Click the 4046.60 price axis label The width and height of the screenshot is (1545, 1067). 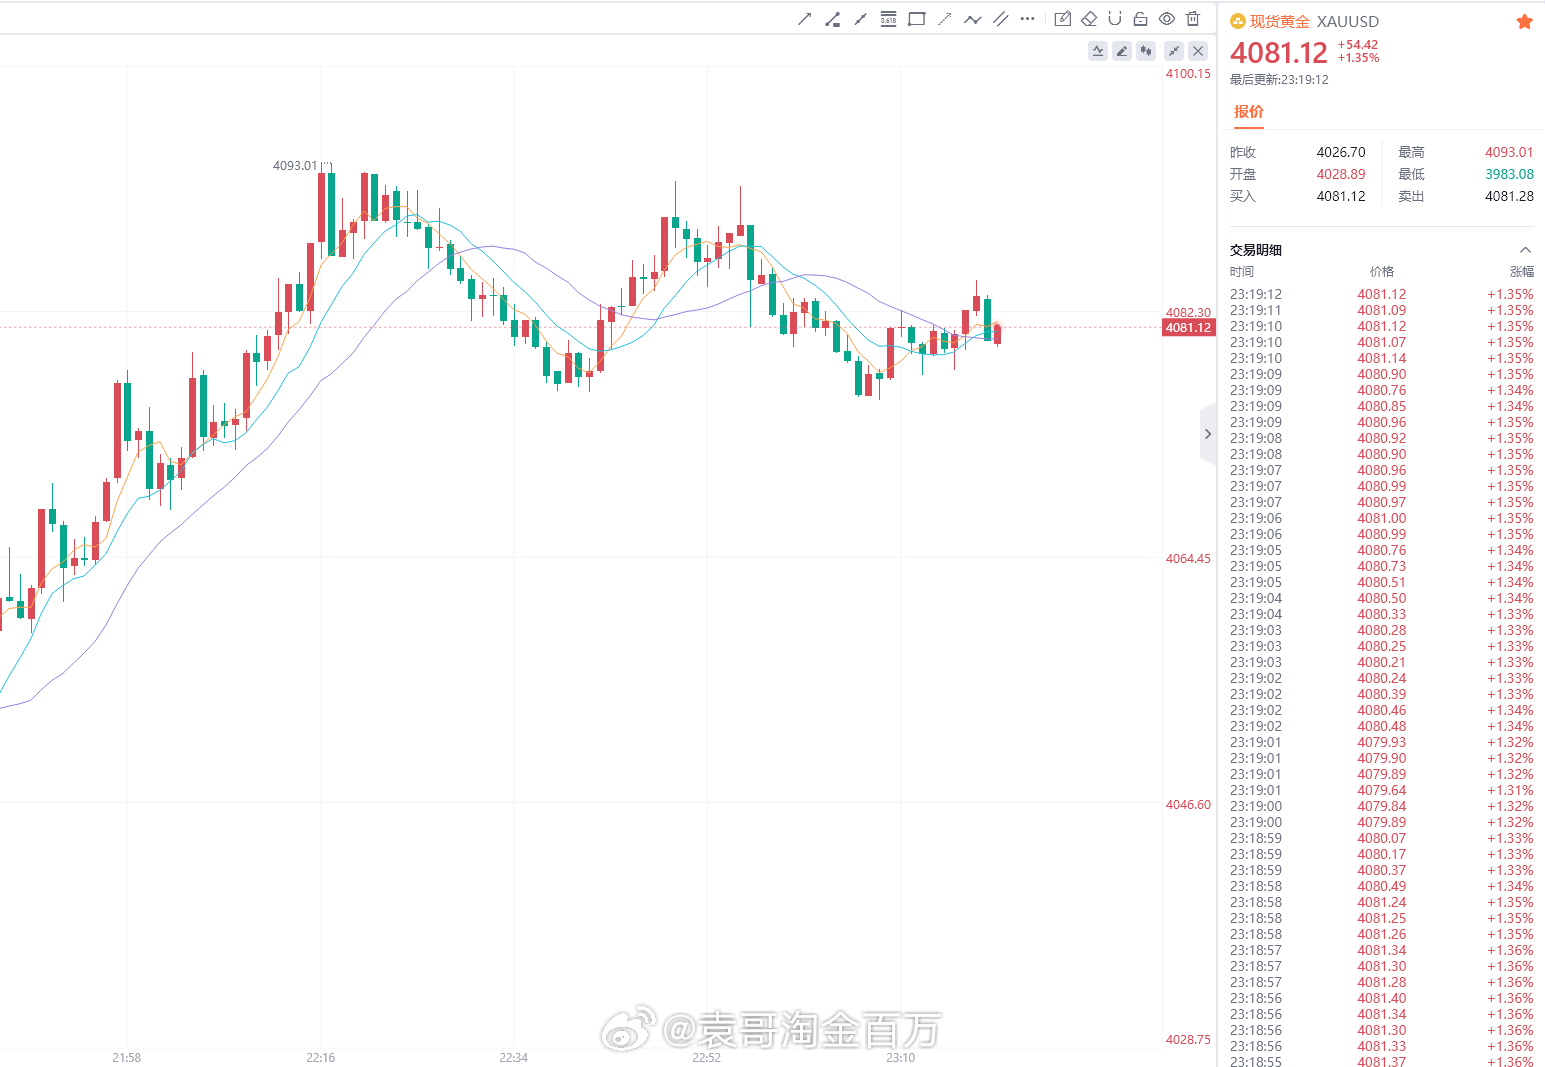tap(1188, 805)
